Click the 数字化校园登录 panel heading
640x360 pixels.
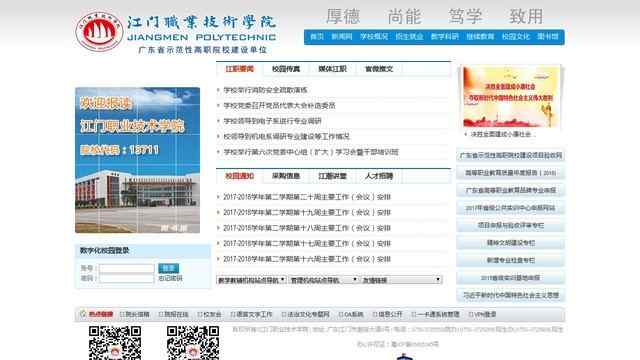pos(104,251)
